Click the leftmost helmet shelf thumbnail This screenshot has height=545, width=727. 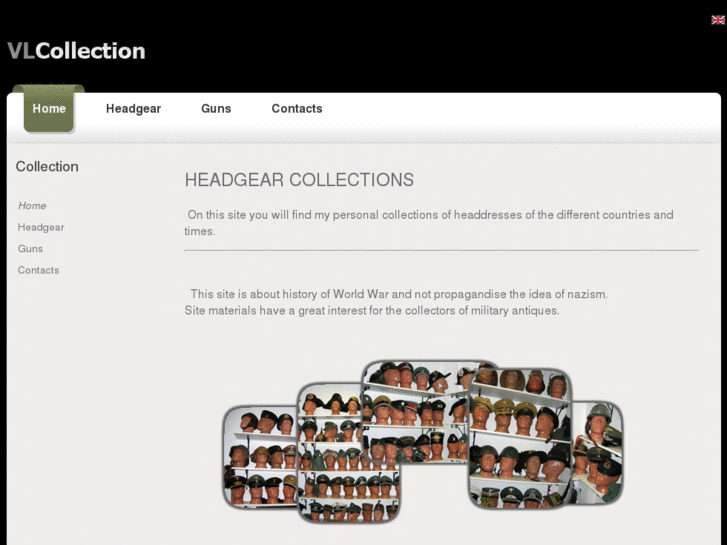coord(260,457)
